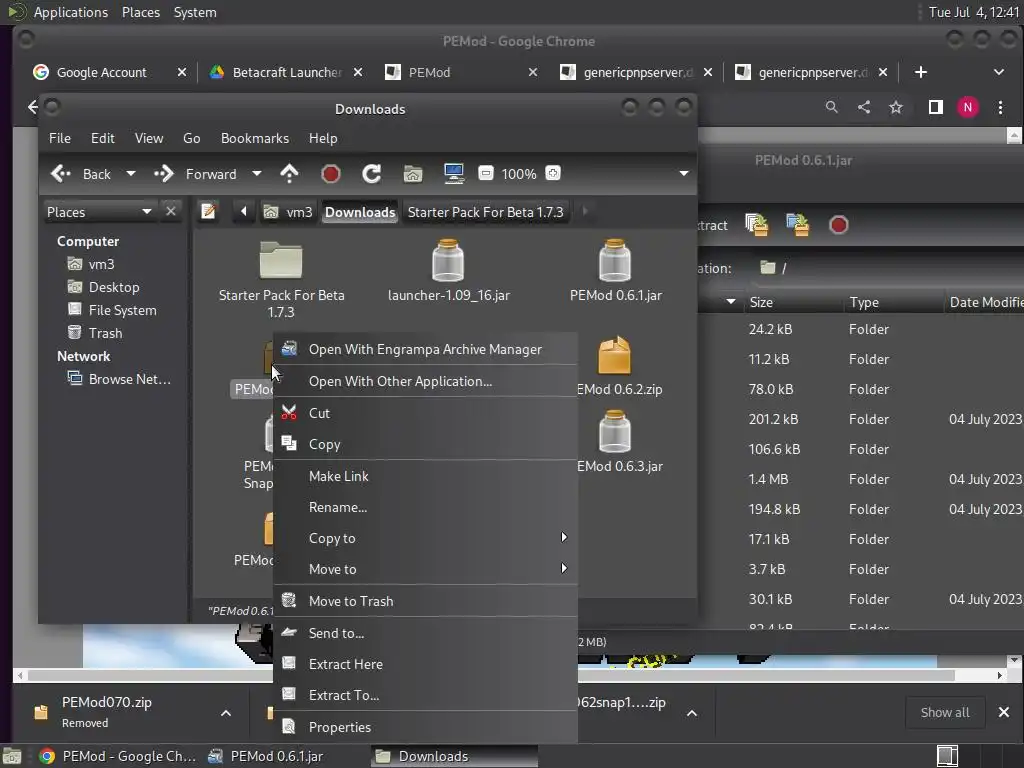The height and width of the screenshot is (768, 1024).
Task: Open Computer toolbar icon
Action: (x=453, y=174)
